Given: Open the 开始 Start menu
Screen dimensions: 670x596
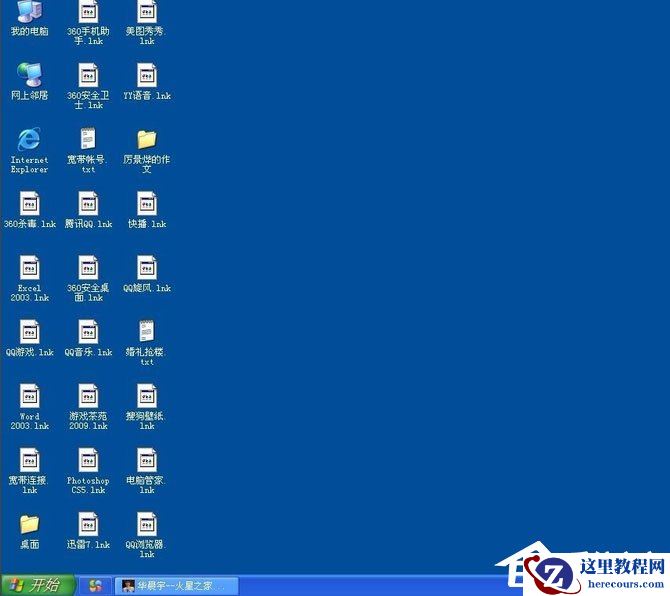Looking at the screenshot, I should 38,585.
